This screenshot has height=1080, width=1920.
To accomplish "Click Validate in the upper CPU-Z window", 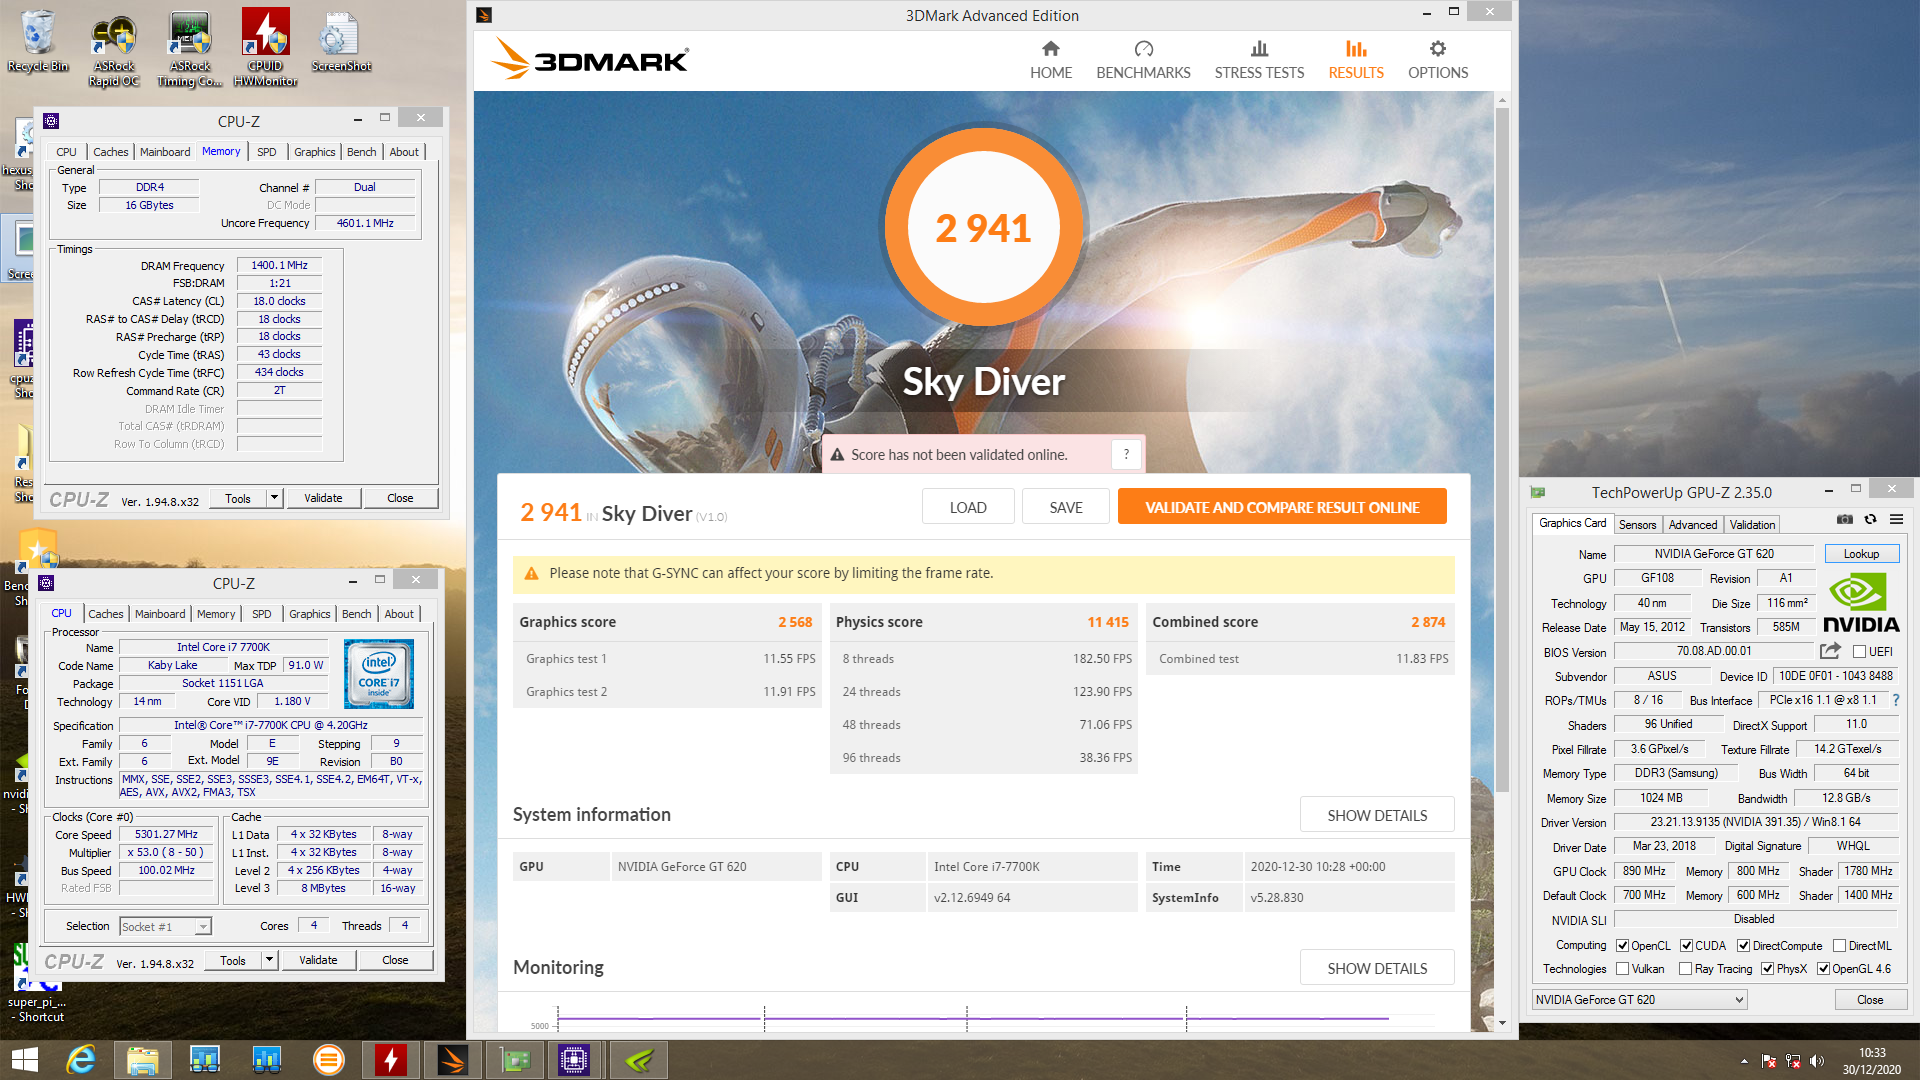I will (x=323, y=498).
